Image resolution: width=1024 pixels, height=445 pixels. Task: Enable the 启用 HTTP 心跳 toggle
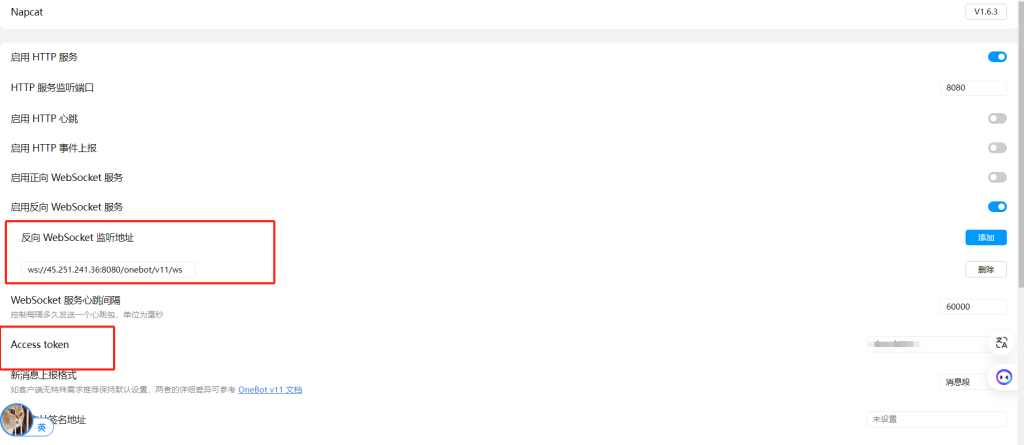tap(997, 118)
